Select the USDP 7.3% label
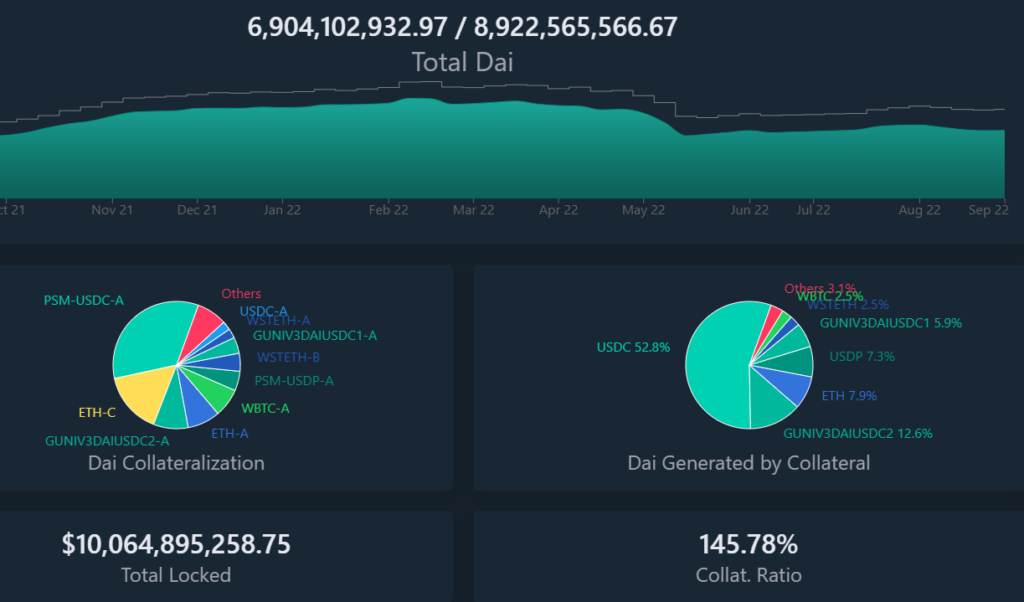 [862, 356]
